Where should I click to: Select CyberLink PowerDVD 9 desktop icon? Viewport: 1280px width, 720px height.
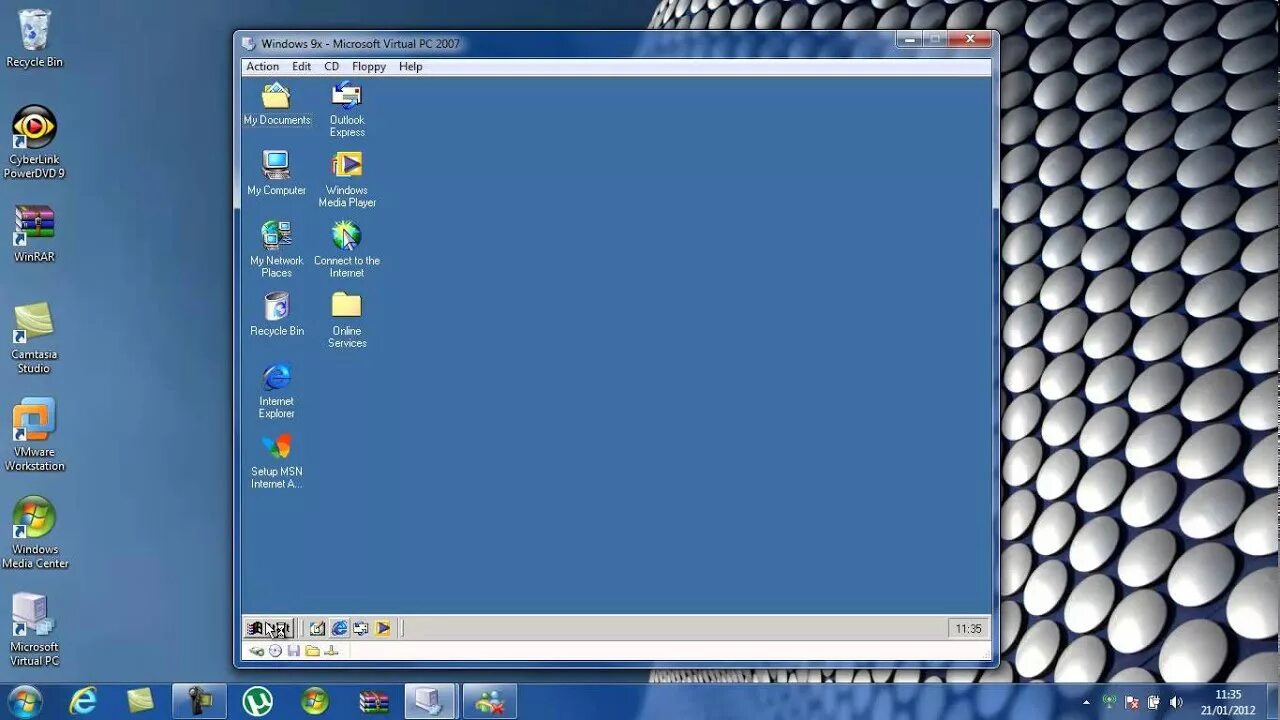pyautogui.click(x=34, y=143)
